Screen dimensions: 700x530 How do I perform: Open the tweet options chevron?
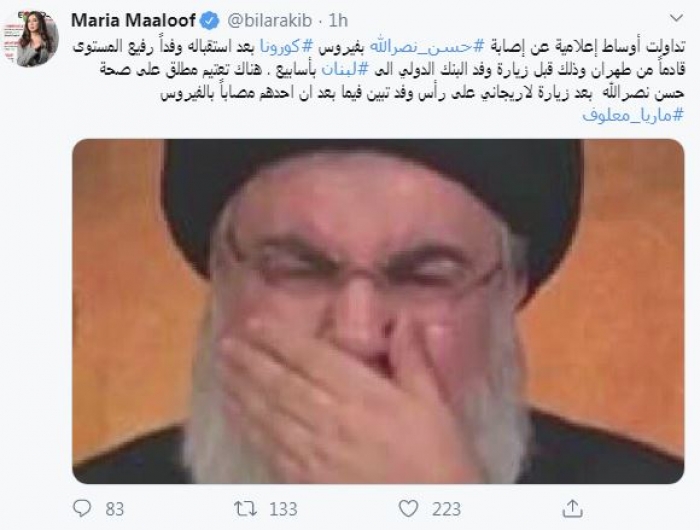[677, 18]
